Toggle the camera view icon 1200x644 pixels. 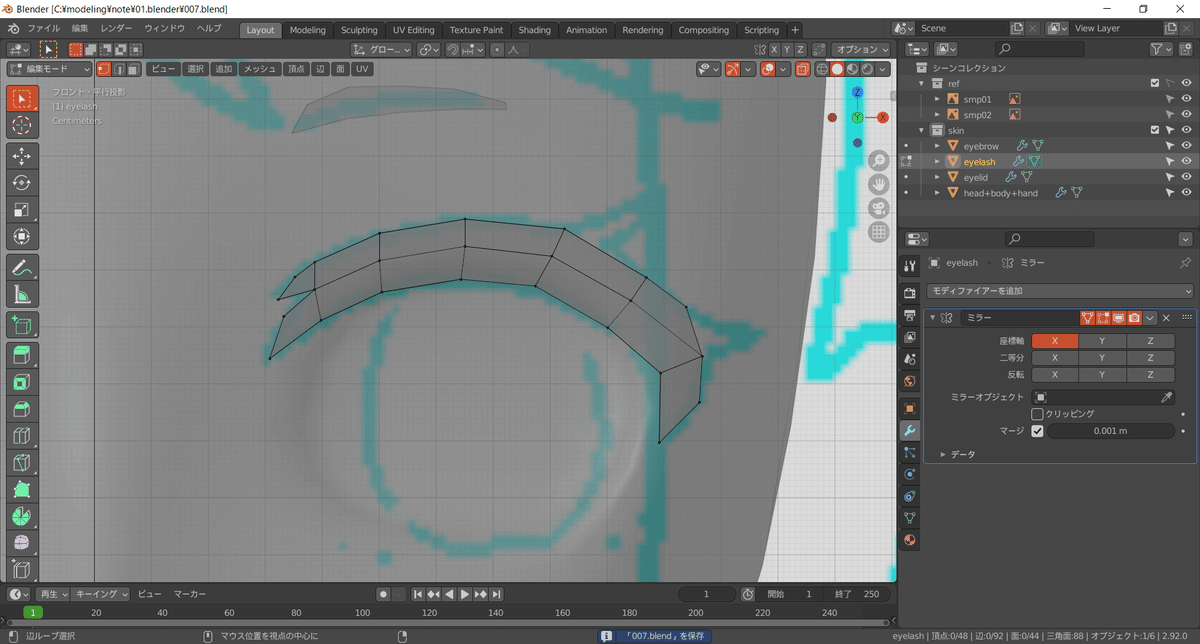pos(878,209)
